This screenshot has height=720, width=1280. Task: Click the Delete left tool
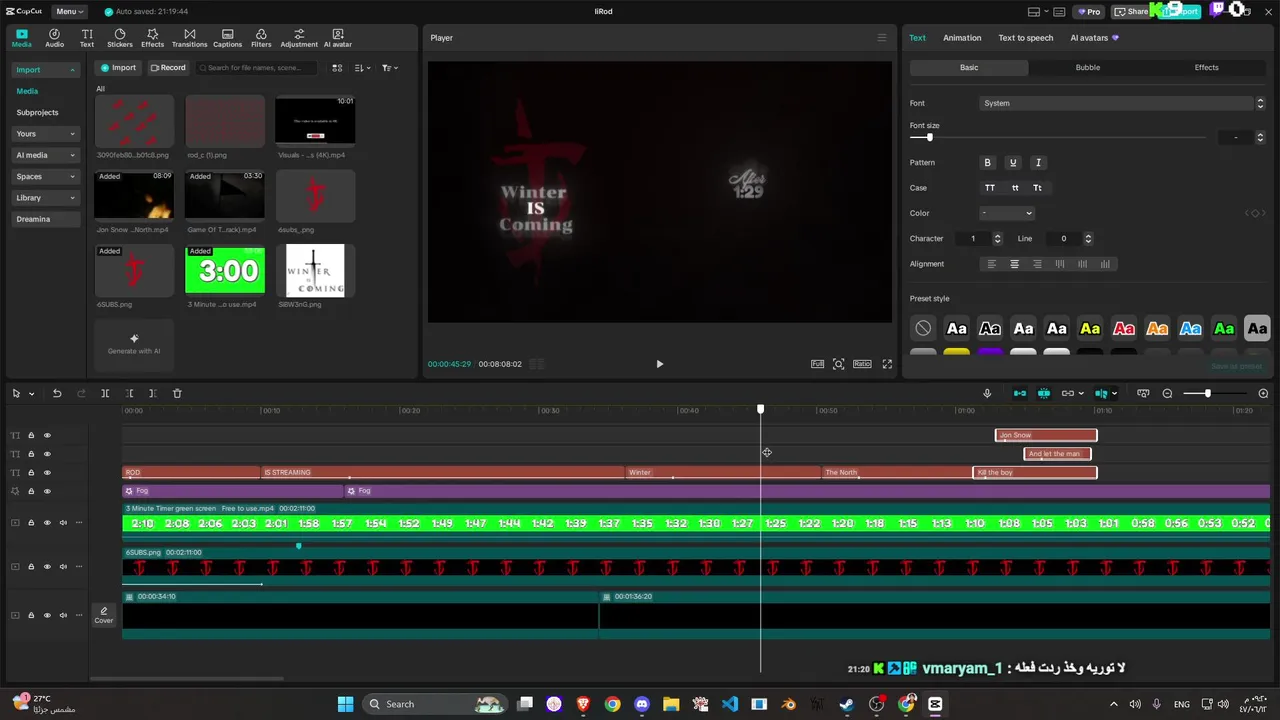pyautogui.click(x=129, y=393)
